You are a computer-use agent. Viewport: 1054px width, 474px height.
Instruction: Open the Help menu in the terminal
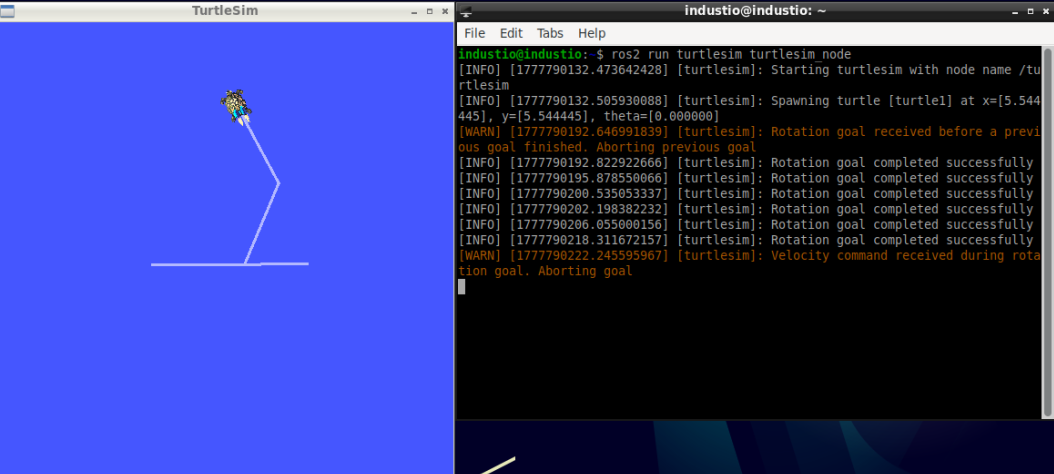(x=592, y=33)
